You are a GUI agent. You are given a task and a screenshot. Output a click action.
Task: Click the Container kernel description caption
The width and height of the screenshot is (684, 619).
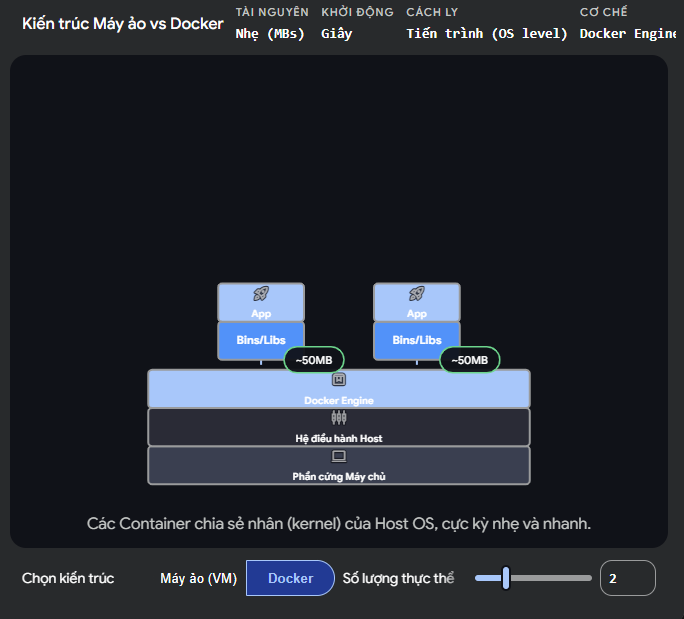coord(339,523)
